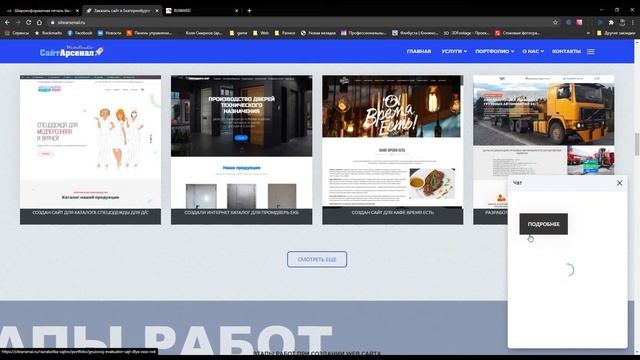Open a new browser tab with plus

coord(249,11)
